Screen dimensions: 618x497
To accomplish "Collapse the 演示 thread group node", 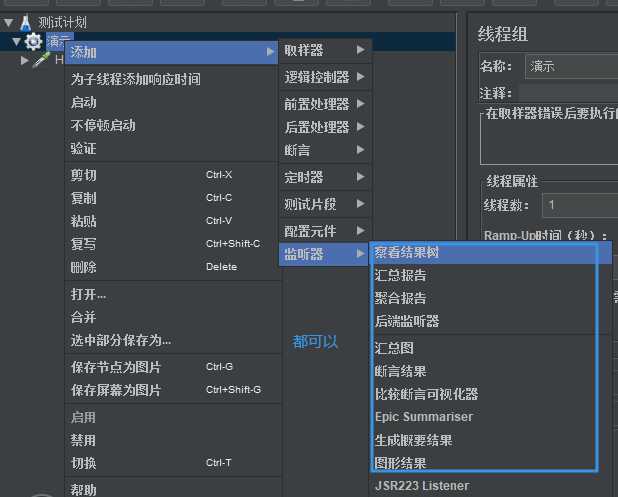I will pyautogui.click(x=16, y=41).
